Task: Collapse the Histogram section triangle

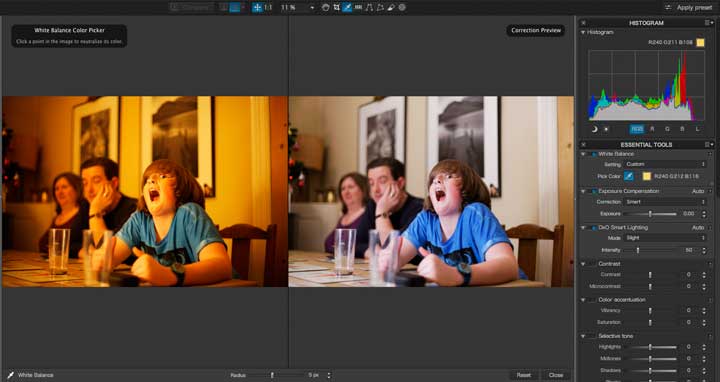Action: point(583,33)
